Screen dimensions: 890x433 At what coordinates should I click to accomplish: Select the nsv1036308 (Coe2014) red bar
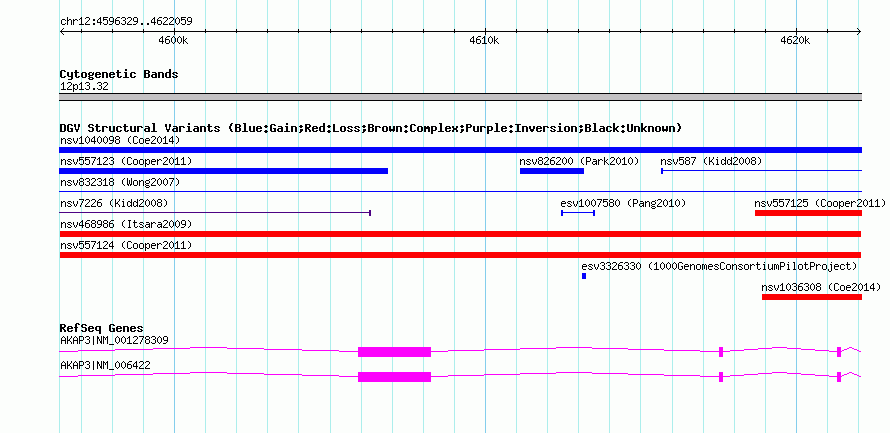[812, 297]
